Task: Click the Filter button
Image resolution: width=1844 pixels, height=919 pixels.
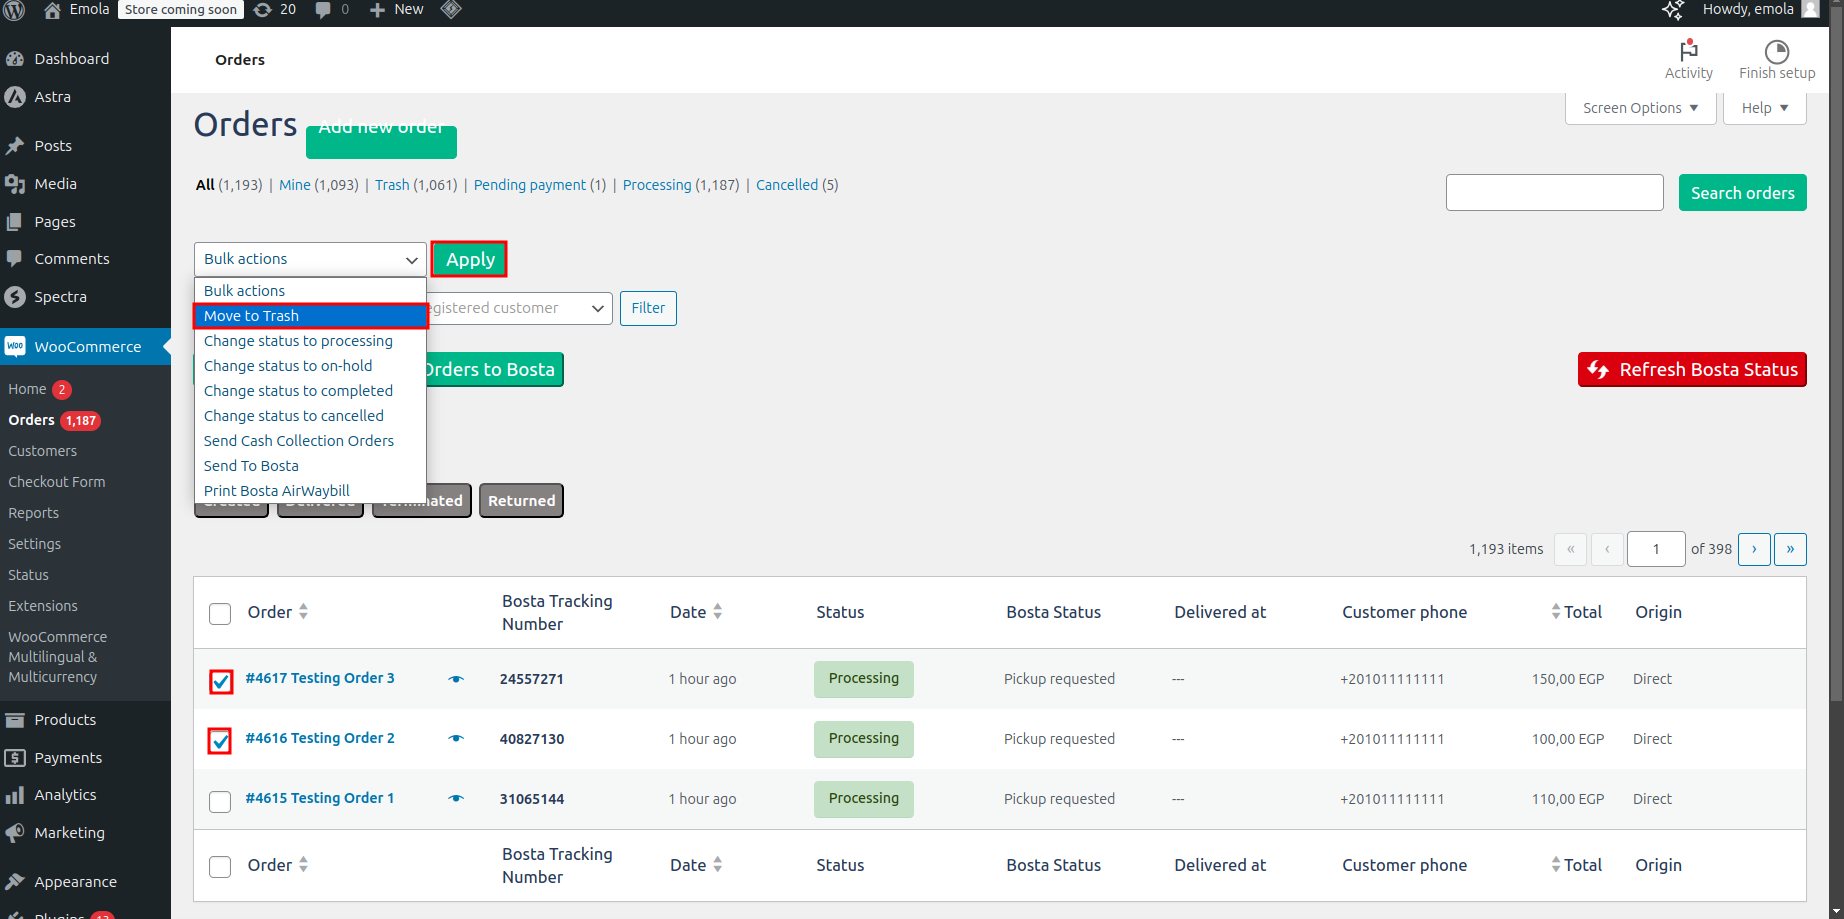Action: click(x=648, y=308)
